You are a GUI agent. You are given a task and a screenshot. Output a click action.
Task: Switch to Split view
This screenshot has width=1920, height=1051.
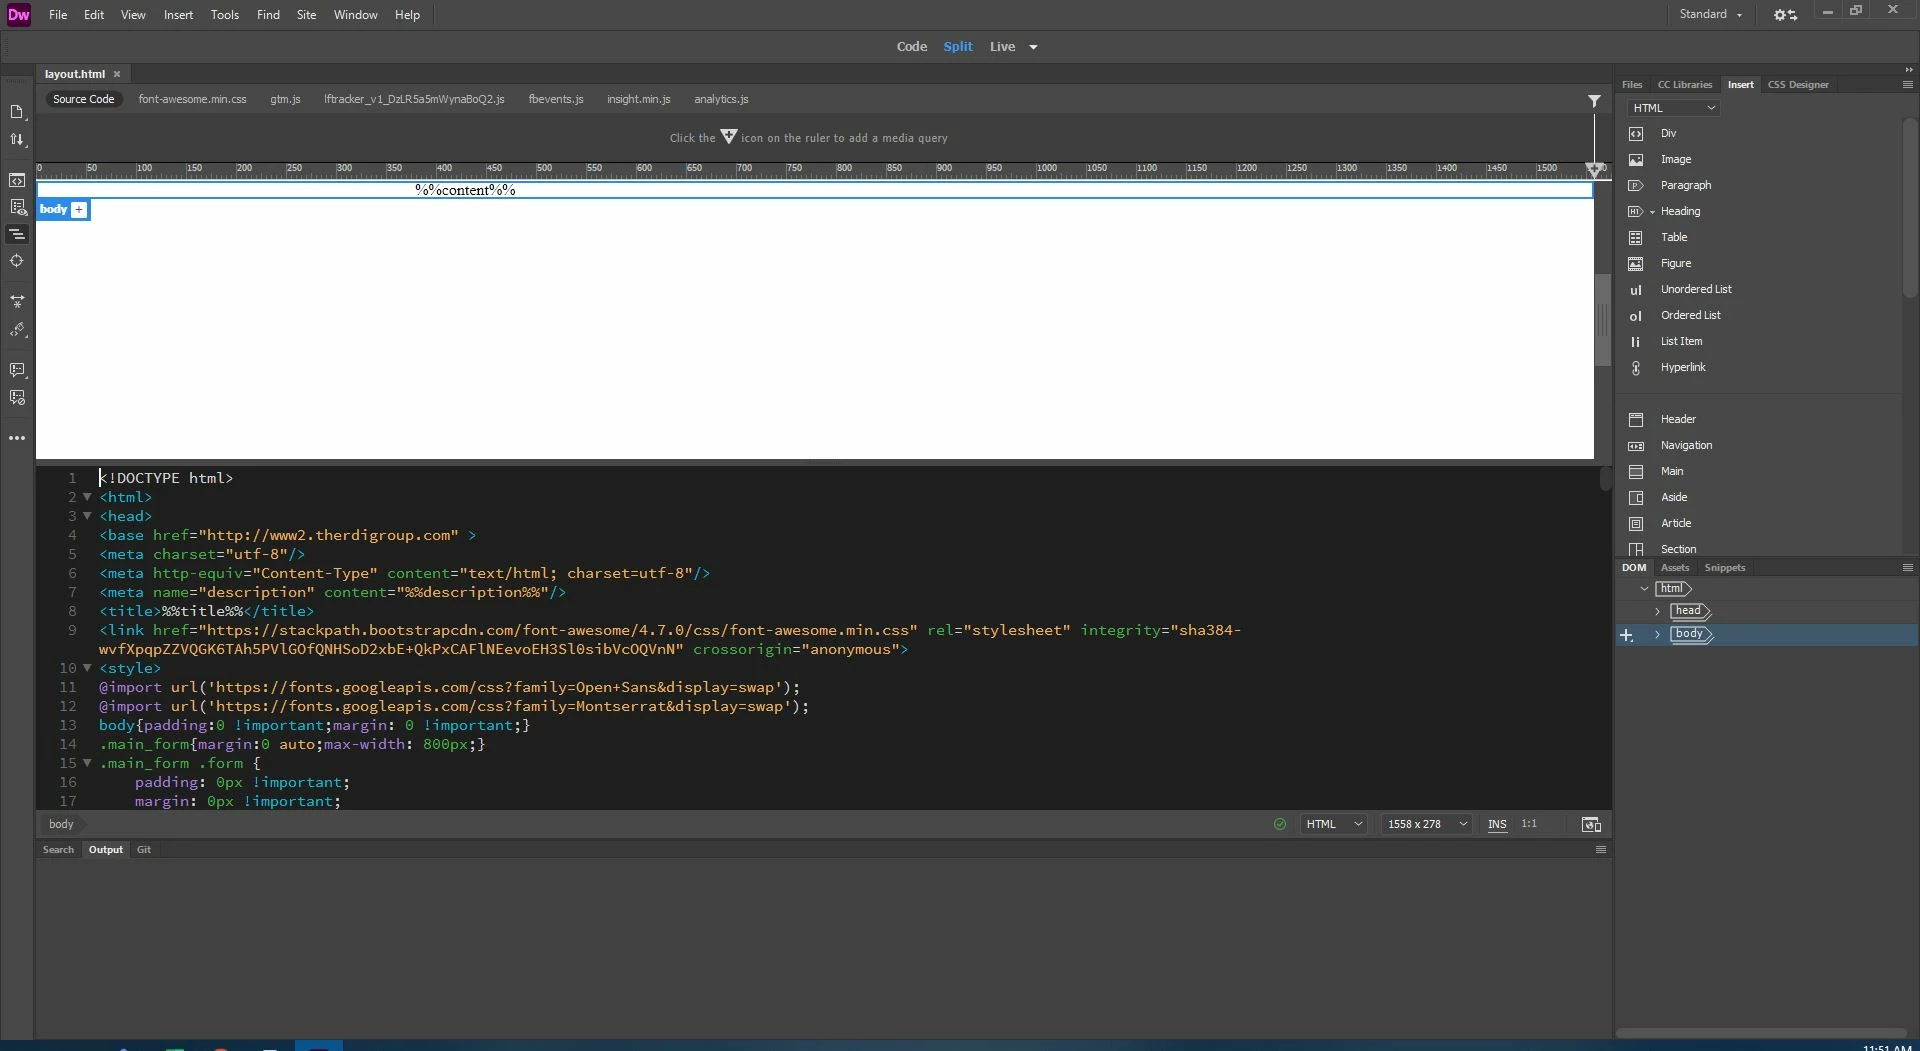(957, 47)
